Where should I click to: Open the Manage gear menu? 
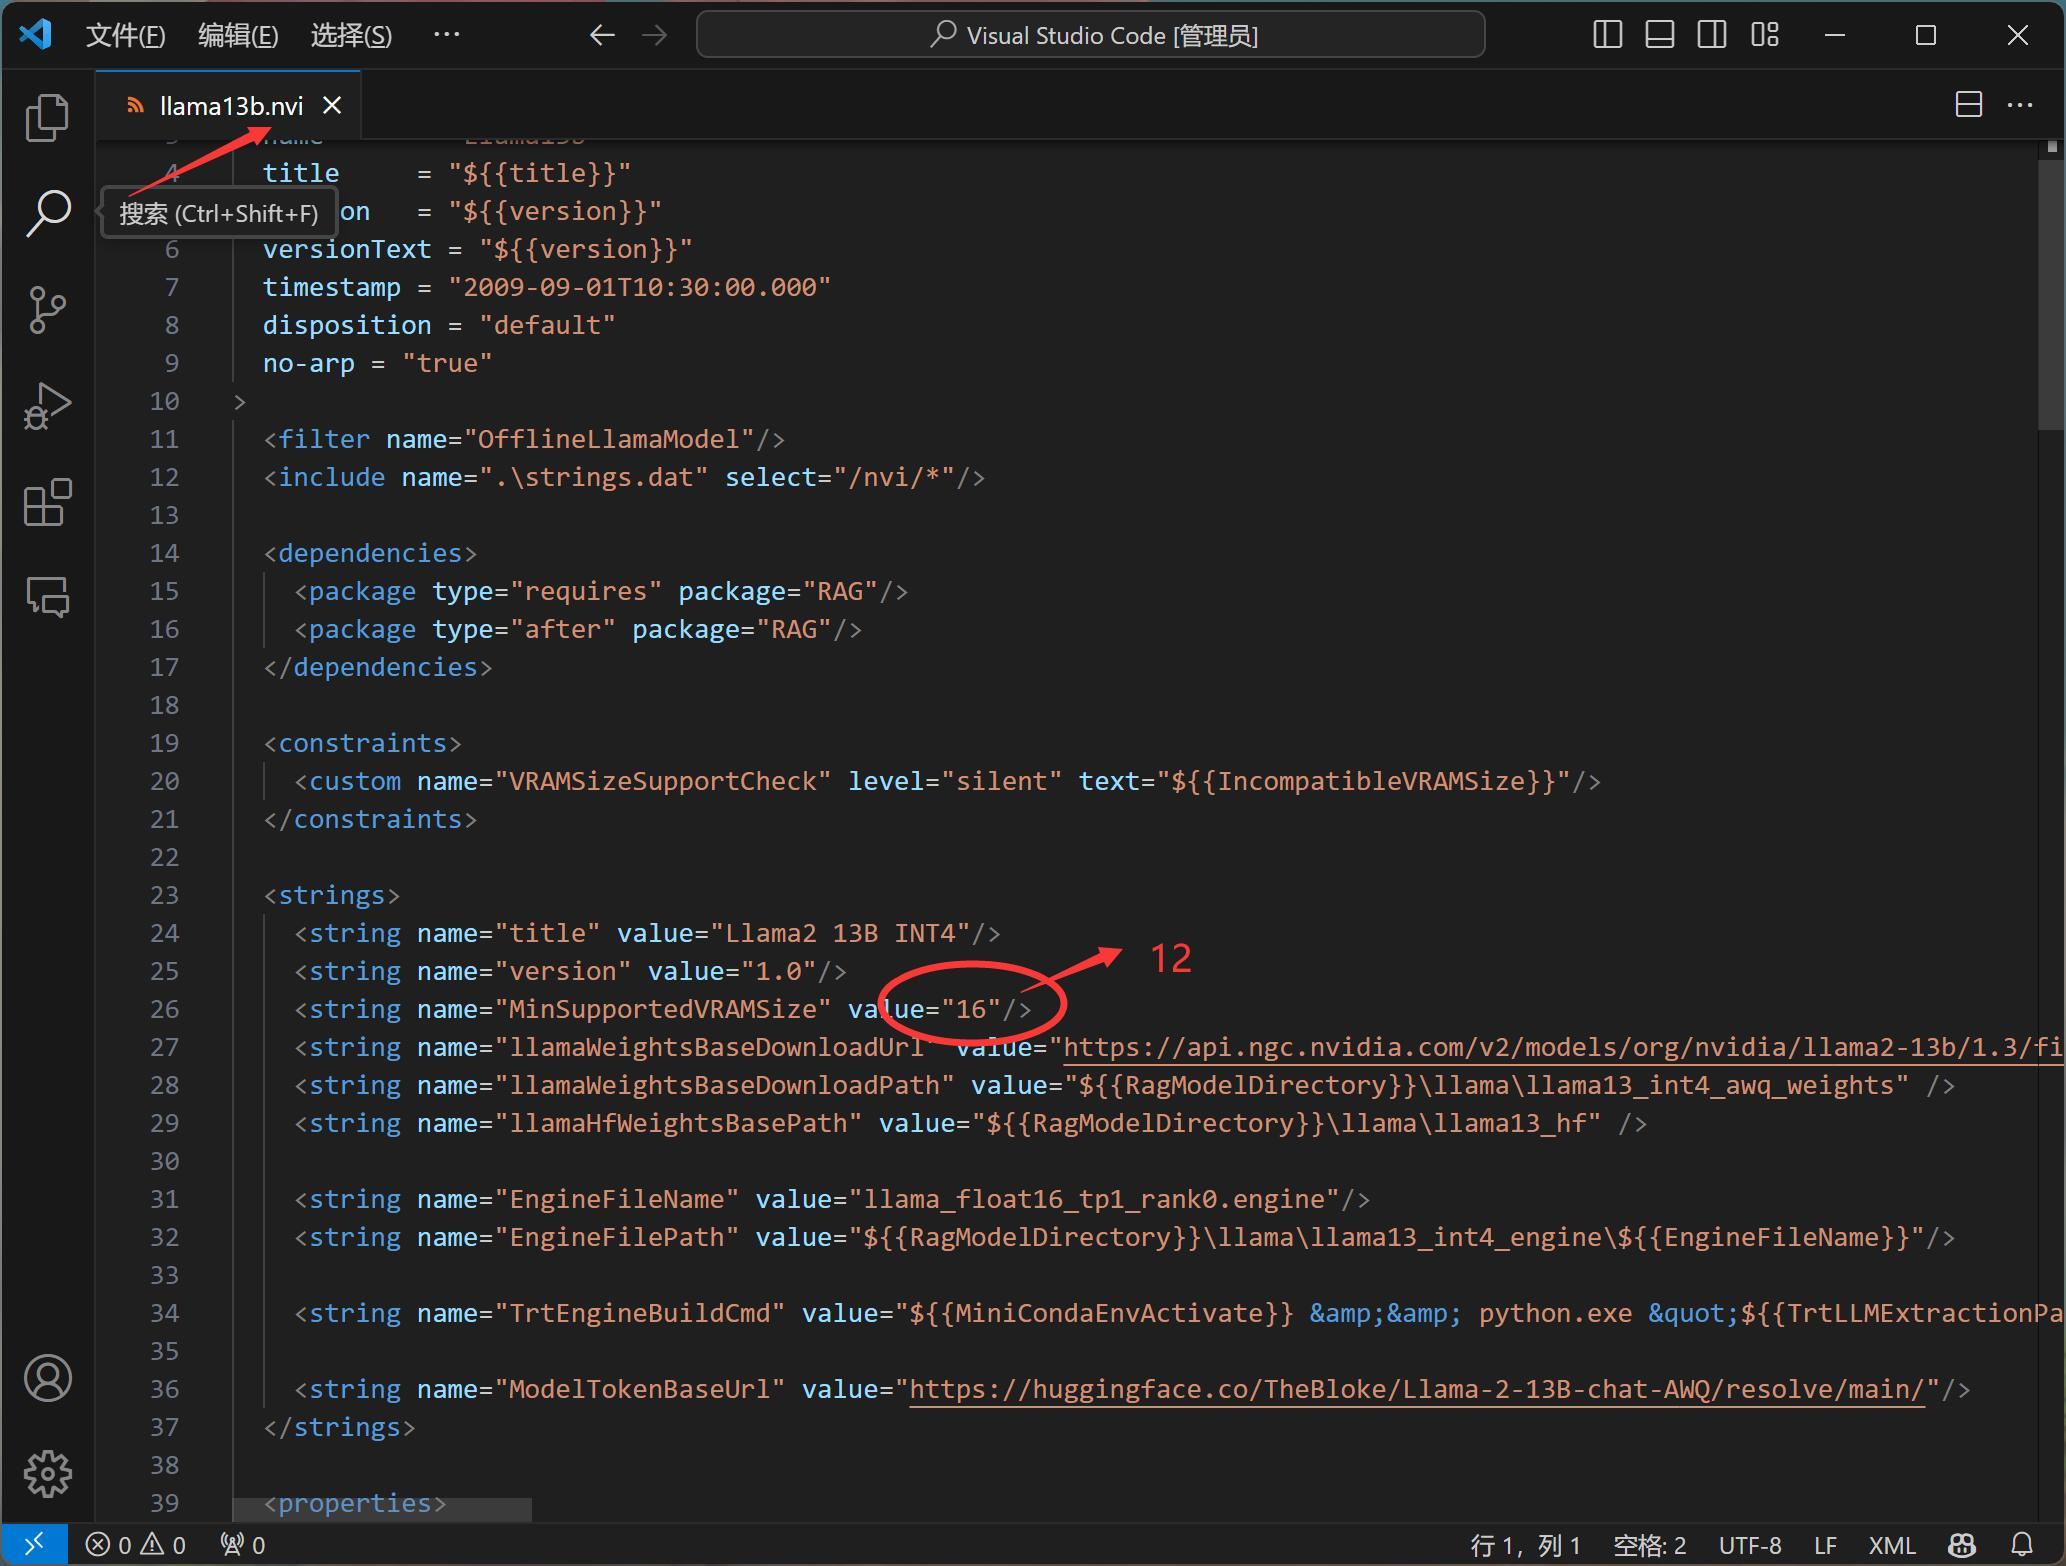47,1474
